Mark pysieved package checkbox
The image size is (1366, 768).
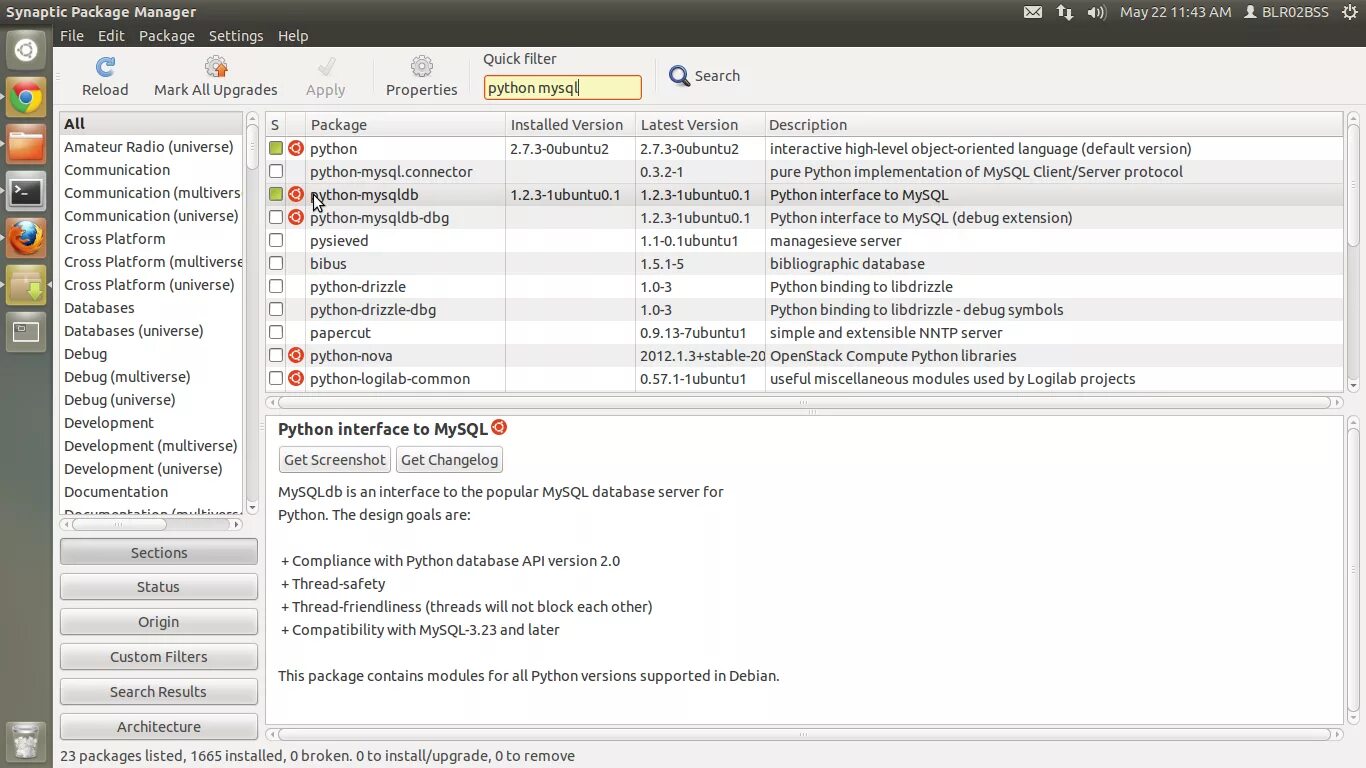click(276, 240)
